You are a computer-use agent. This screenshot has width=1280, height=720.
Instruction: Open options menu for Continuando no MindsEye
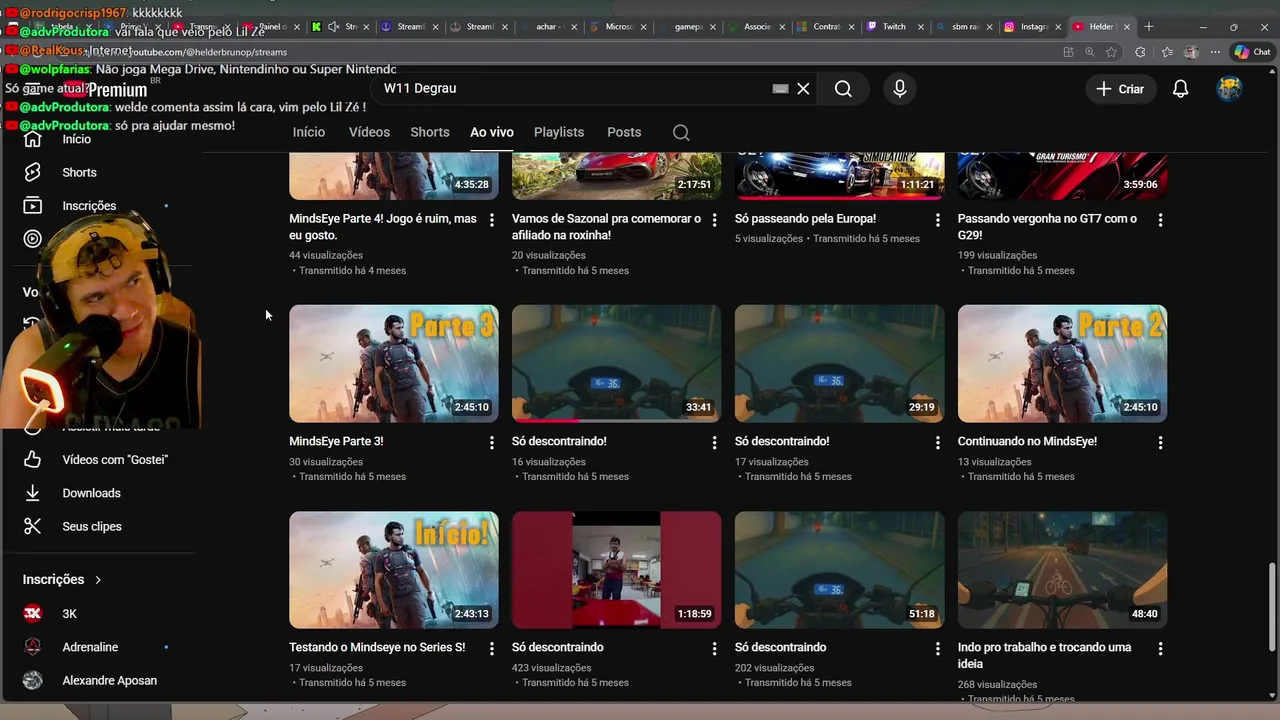1160,442
